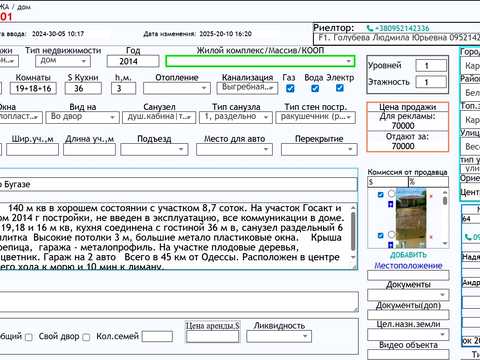Click the description text area scrollbar
This screenshot has width=480, height=360.
pos(353,232)
